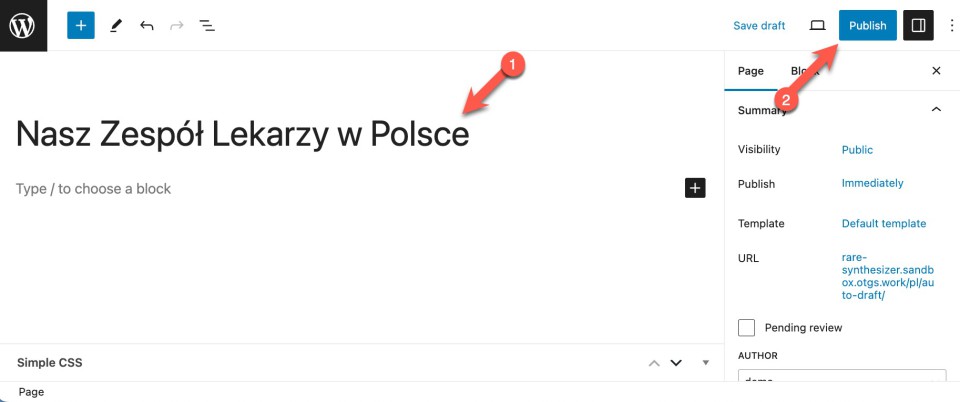Click the Save draft link

coord(759,25)
